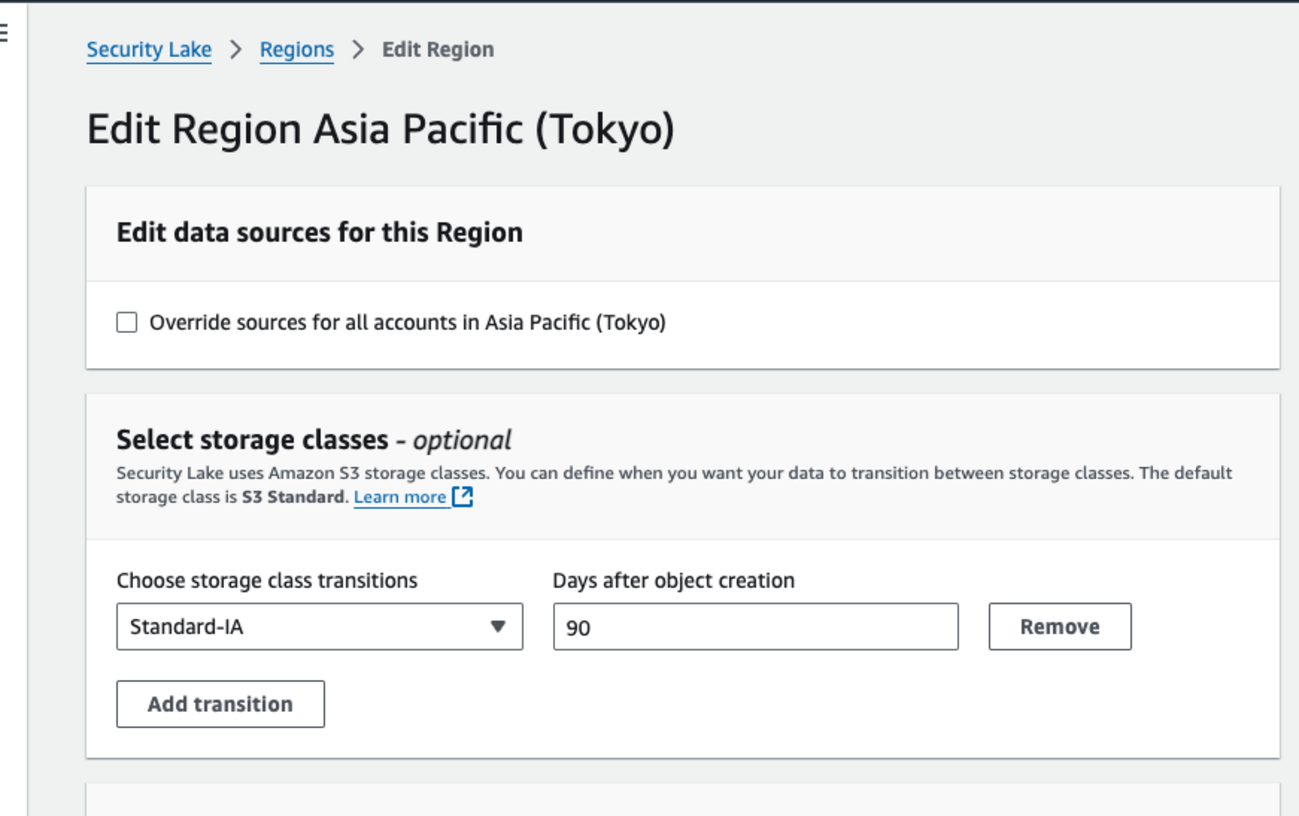Select the Edit Region breadcrumb item
The width and height of the screenshot is (1299, 816).
coord(438,50)
